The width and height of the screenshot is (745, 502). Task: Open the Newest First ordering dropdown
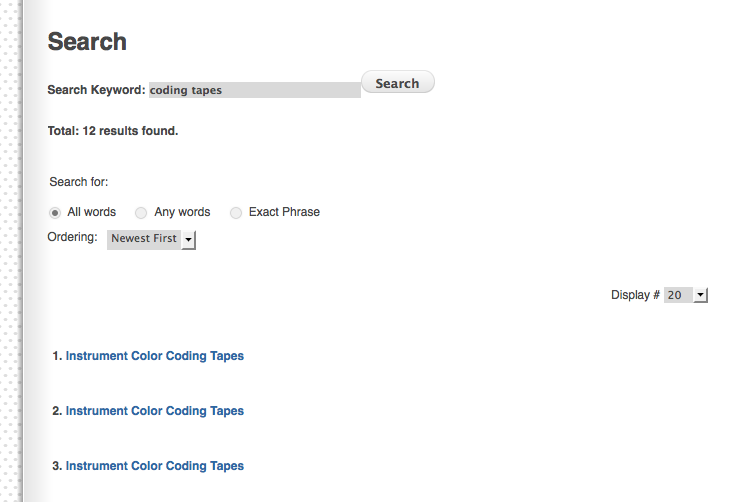(x=144, y=239)
